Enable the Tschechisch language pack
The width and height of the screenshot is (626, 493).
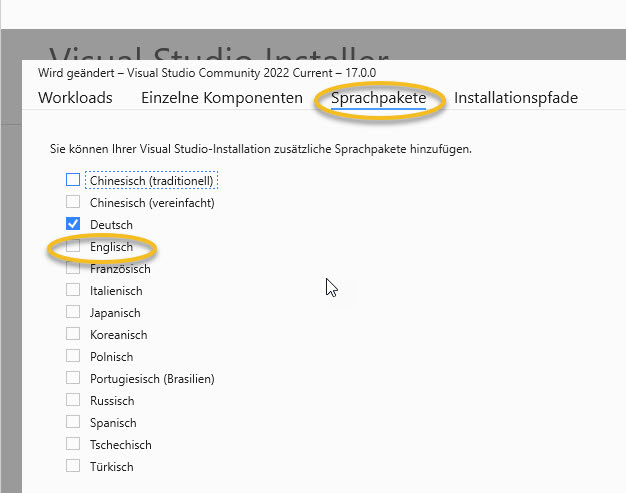[x=73, y=444]
